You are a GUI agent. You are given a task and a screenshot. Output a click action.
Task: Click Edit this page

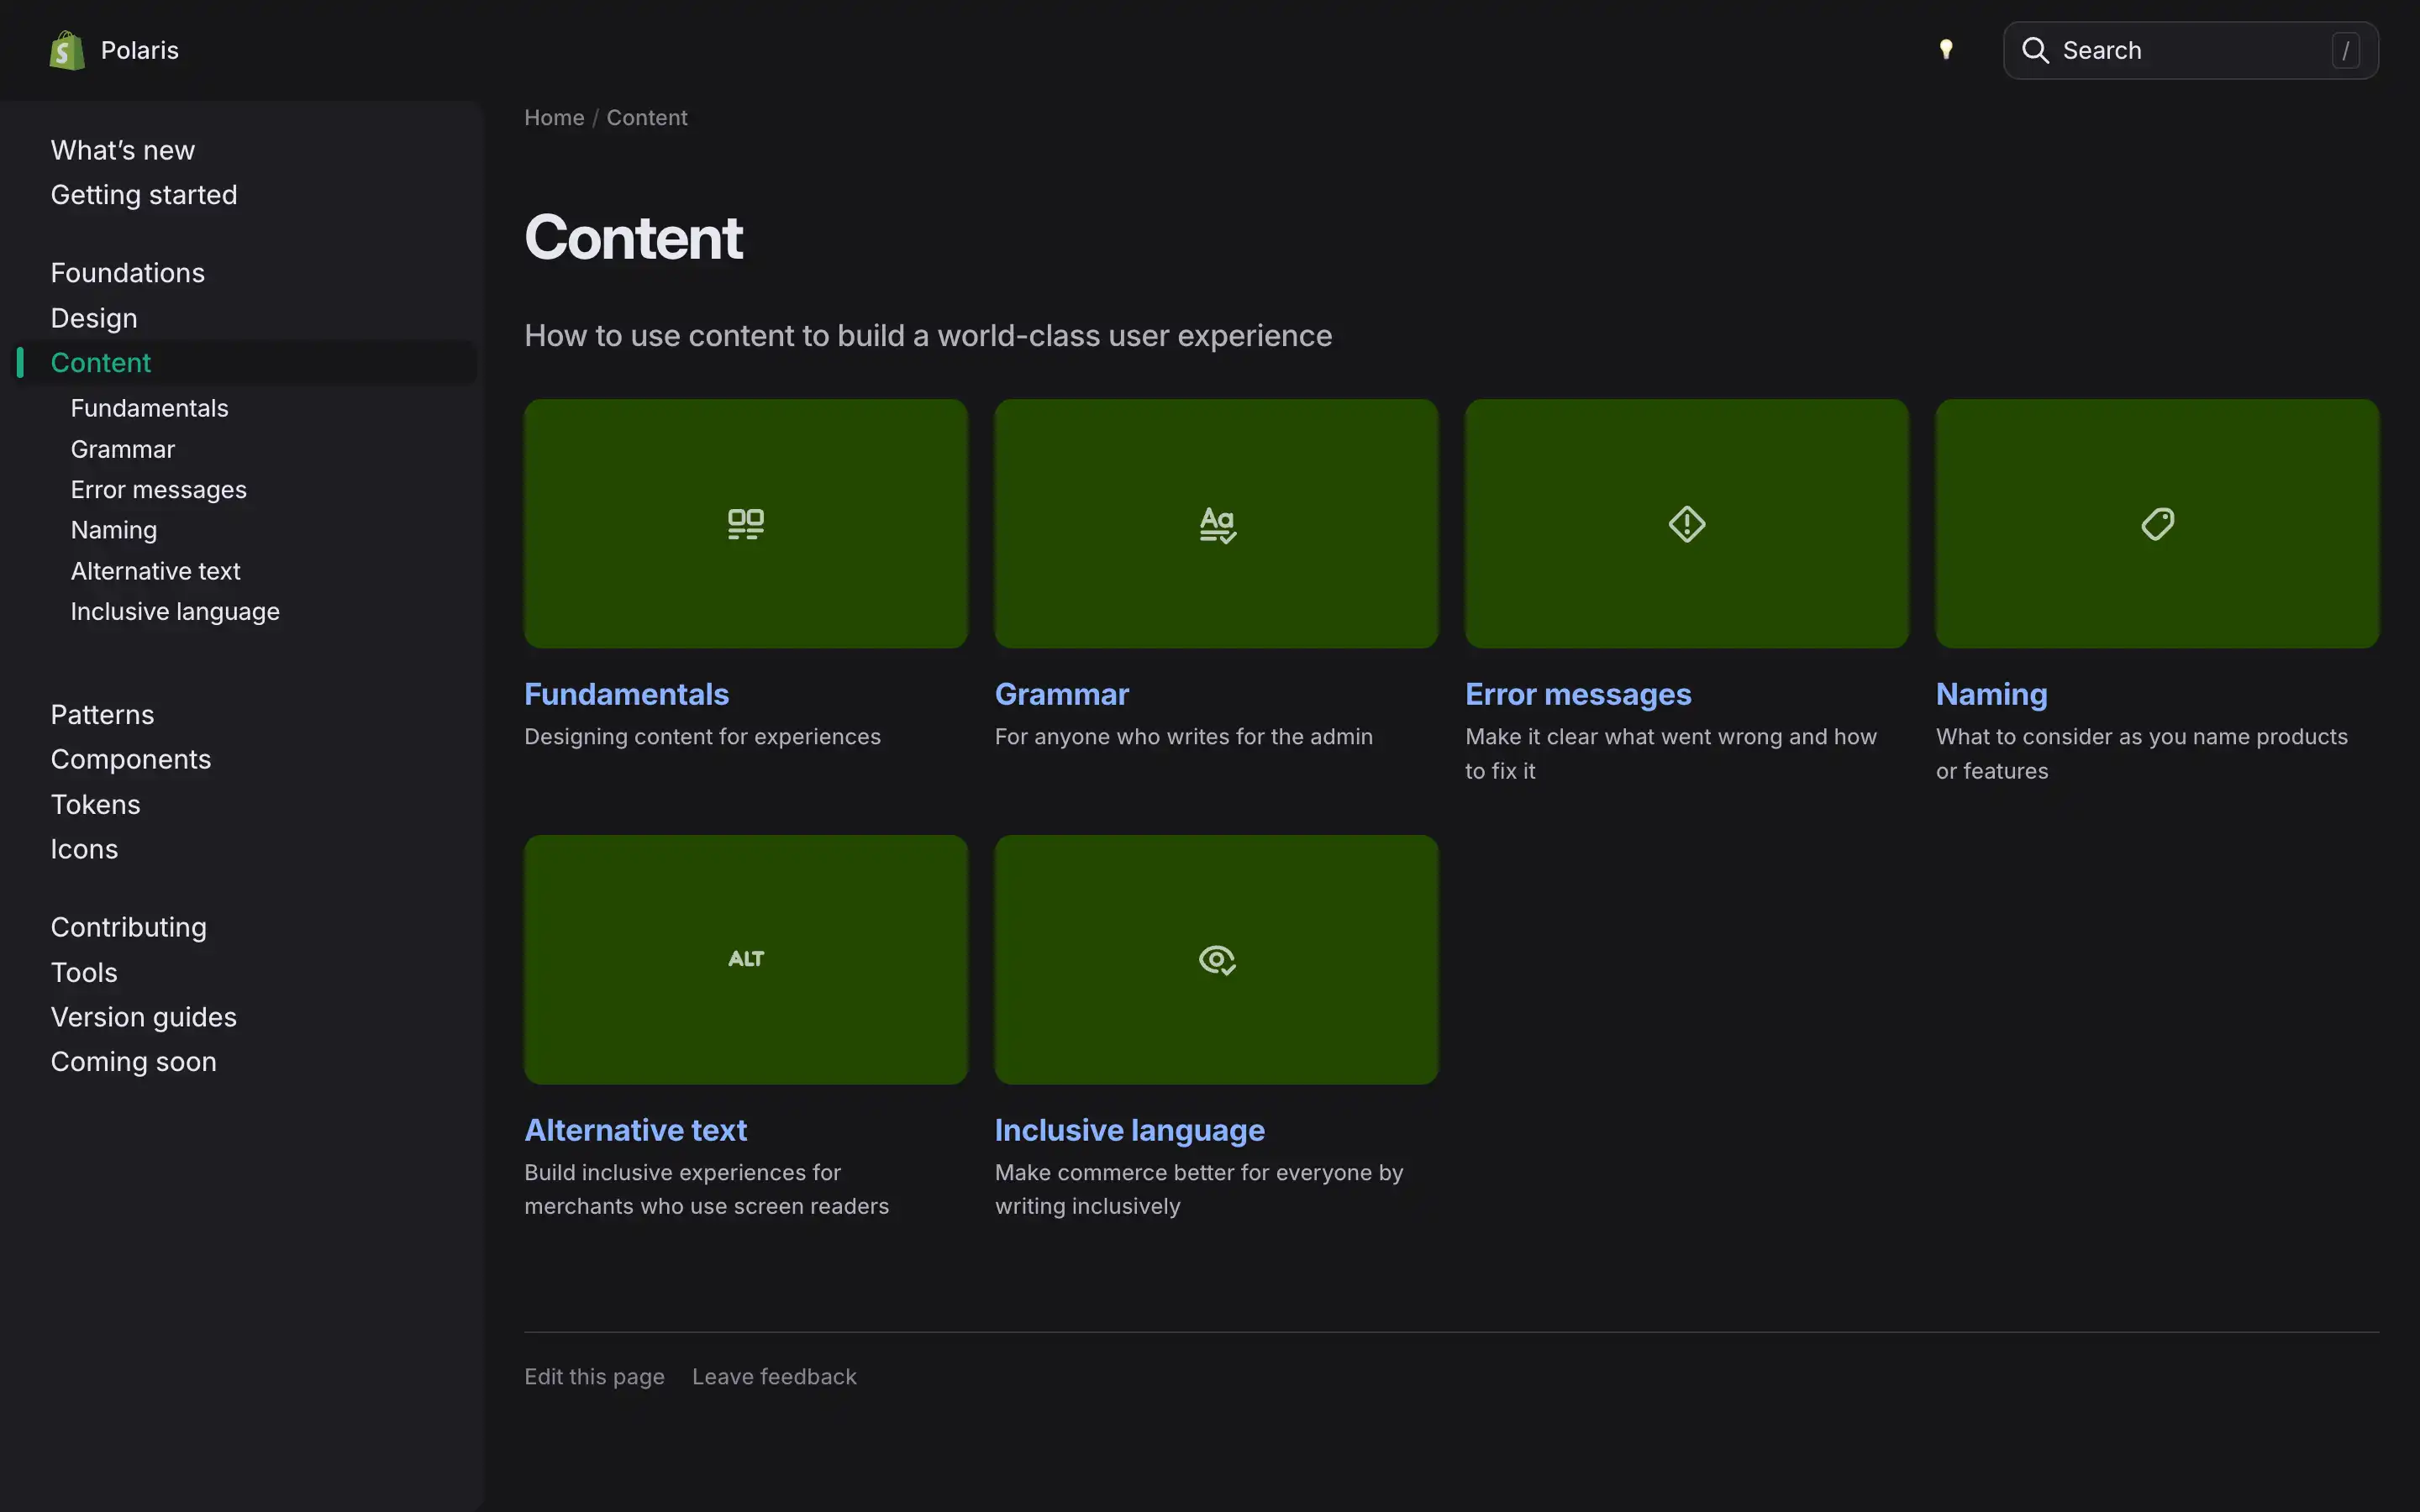594,1376
